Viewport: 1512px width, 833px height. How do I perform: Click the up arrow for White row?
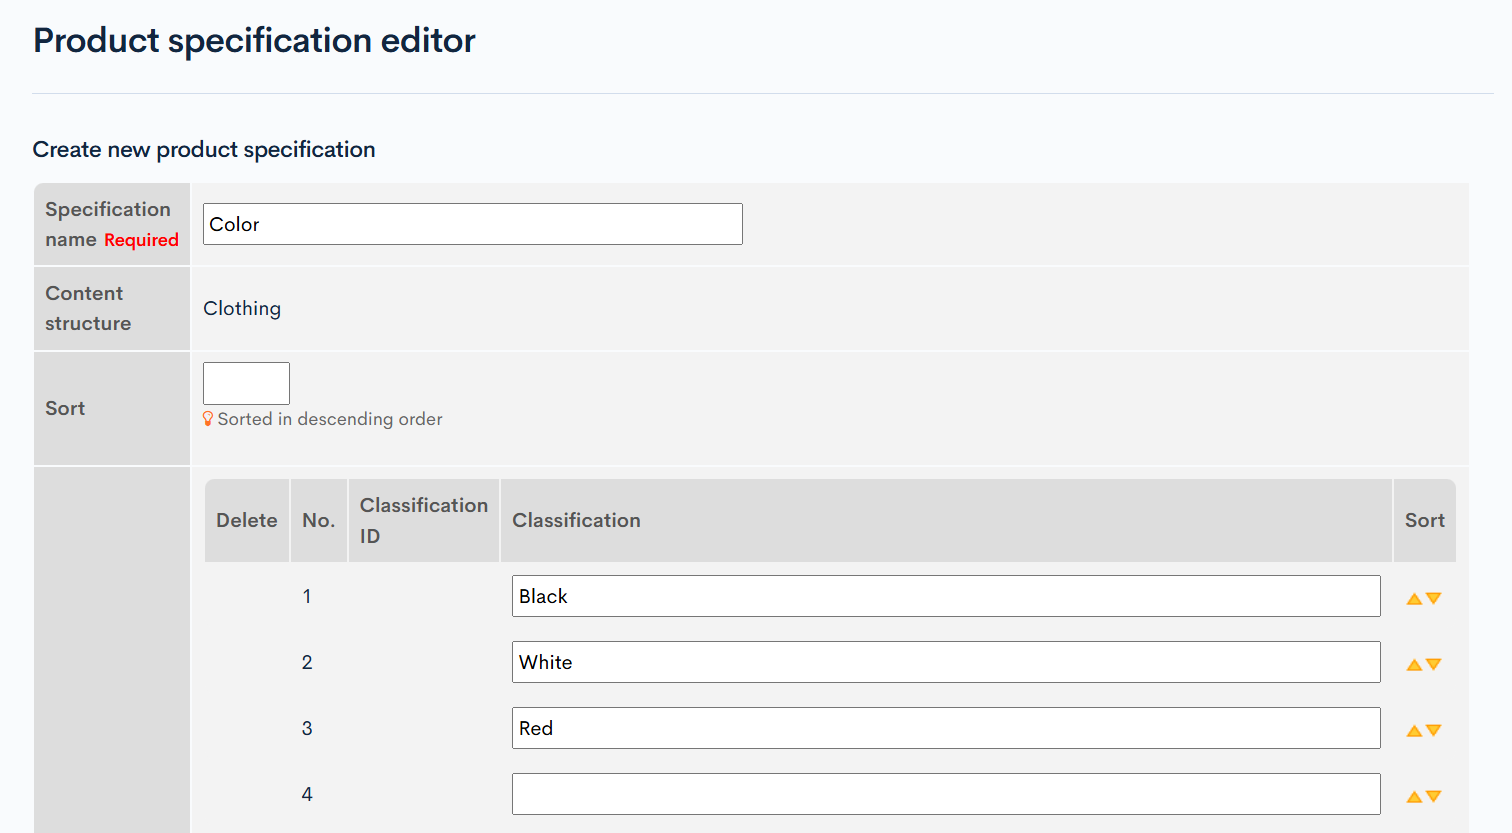[x=1414, y=665]
